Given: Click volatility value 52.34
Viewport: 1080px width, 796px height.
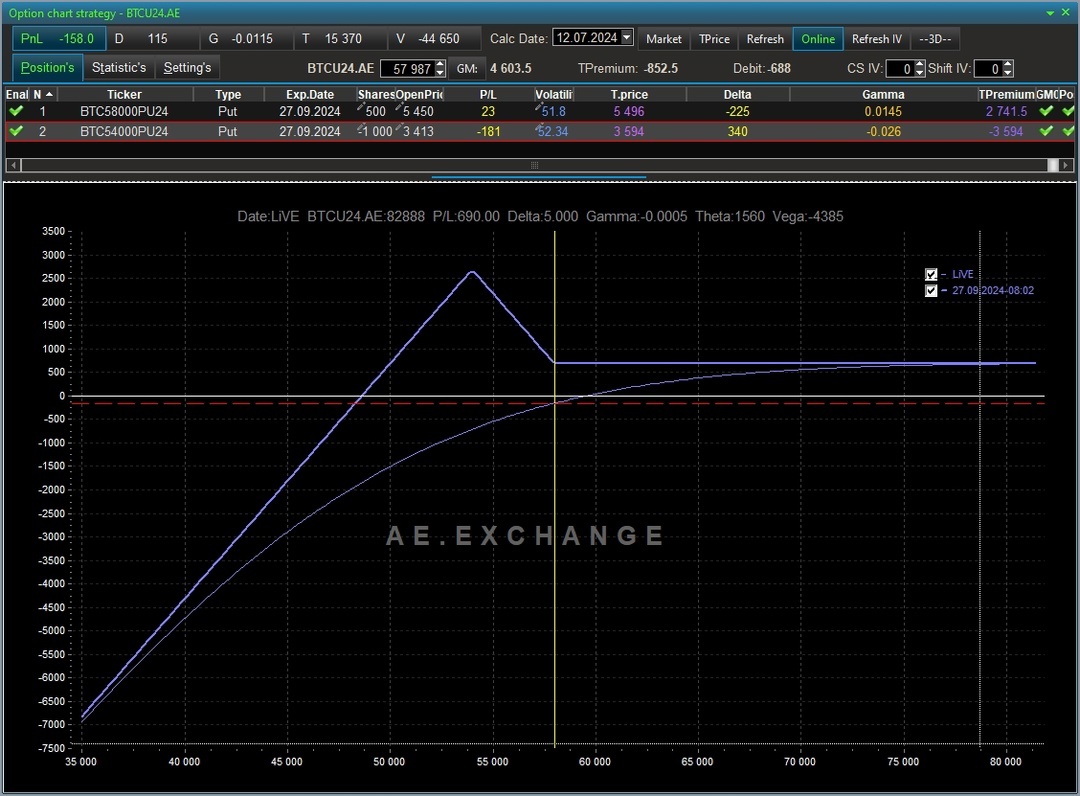Looking at the screenshot, I should 555,132.
